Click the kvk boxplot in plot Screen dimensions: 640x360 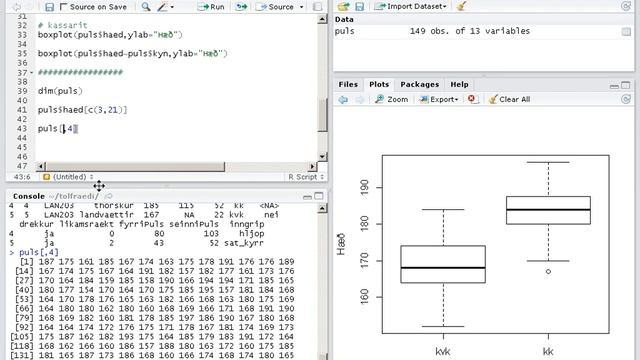point(443,264)
